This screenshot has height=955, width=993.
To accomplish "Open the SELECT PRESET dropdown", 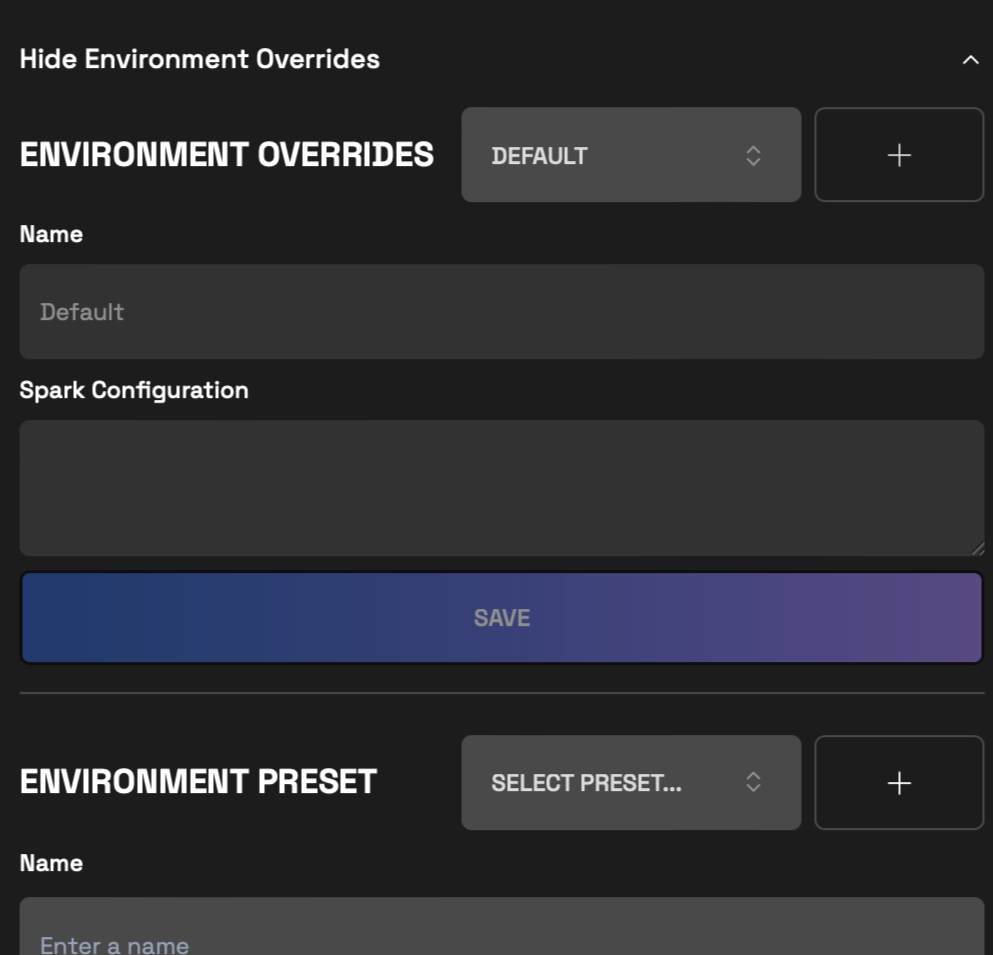I will pos(630,782).
